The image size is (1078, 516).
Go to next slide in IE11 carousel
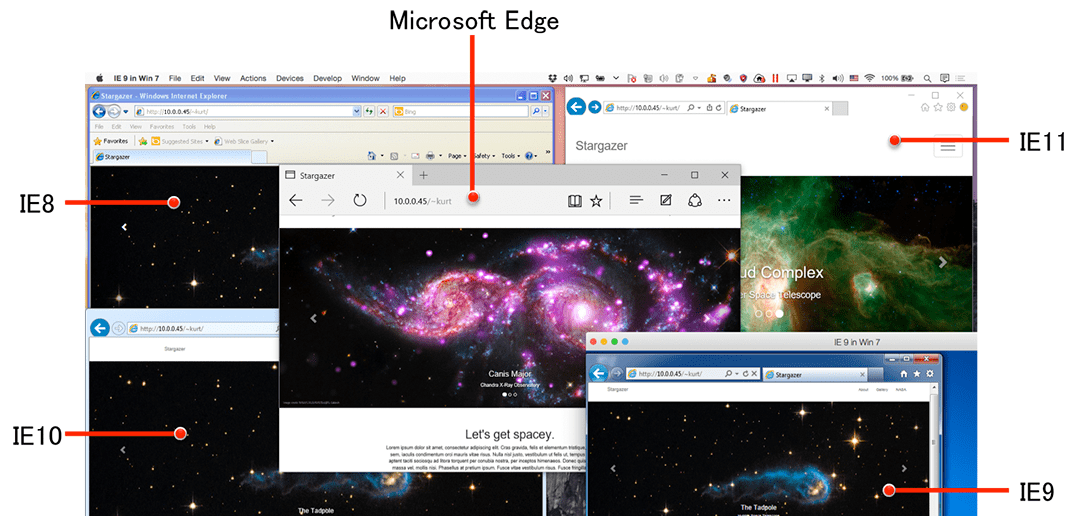point(943,262)
